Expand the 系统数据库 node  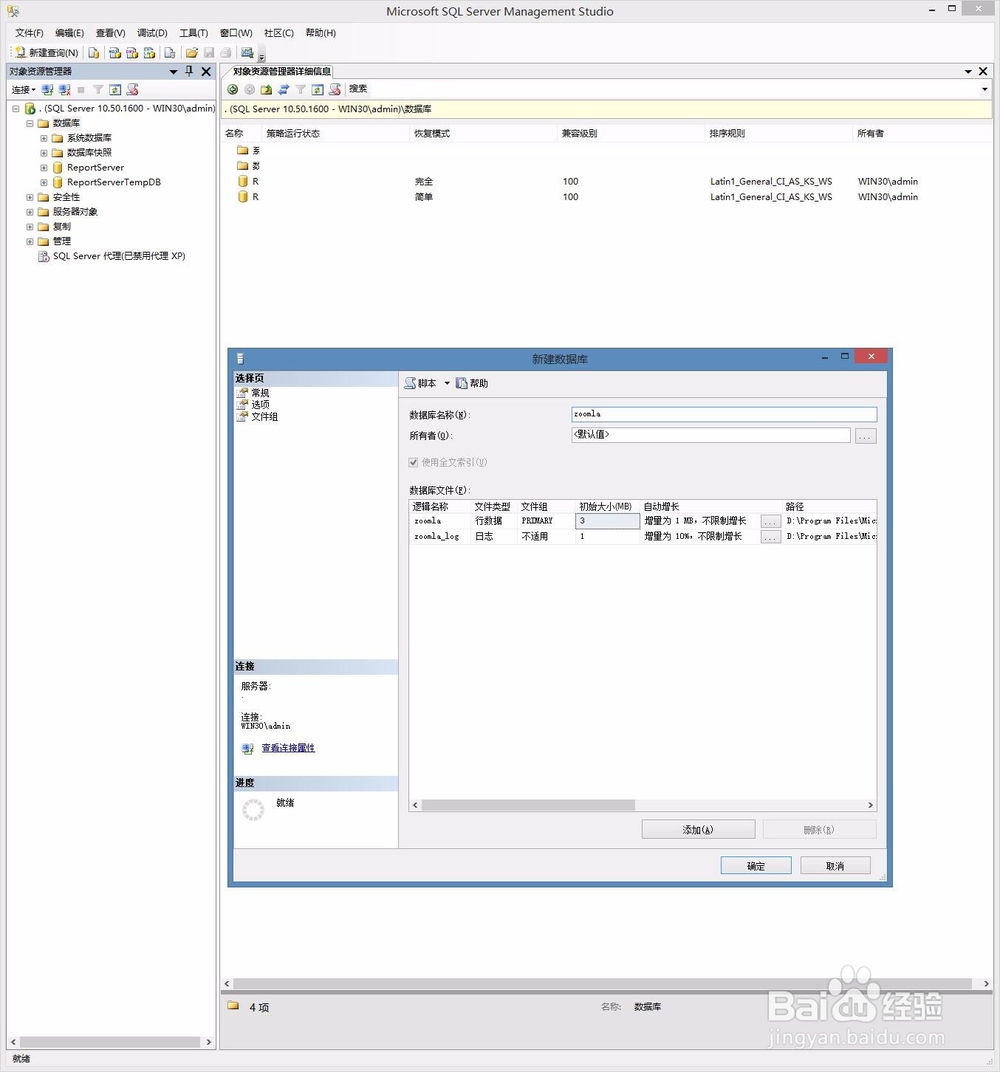(x=44, y=138)
